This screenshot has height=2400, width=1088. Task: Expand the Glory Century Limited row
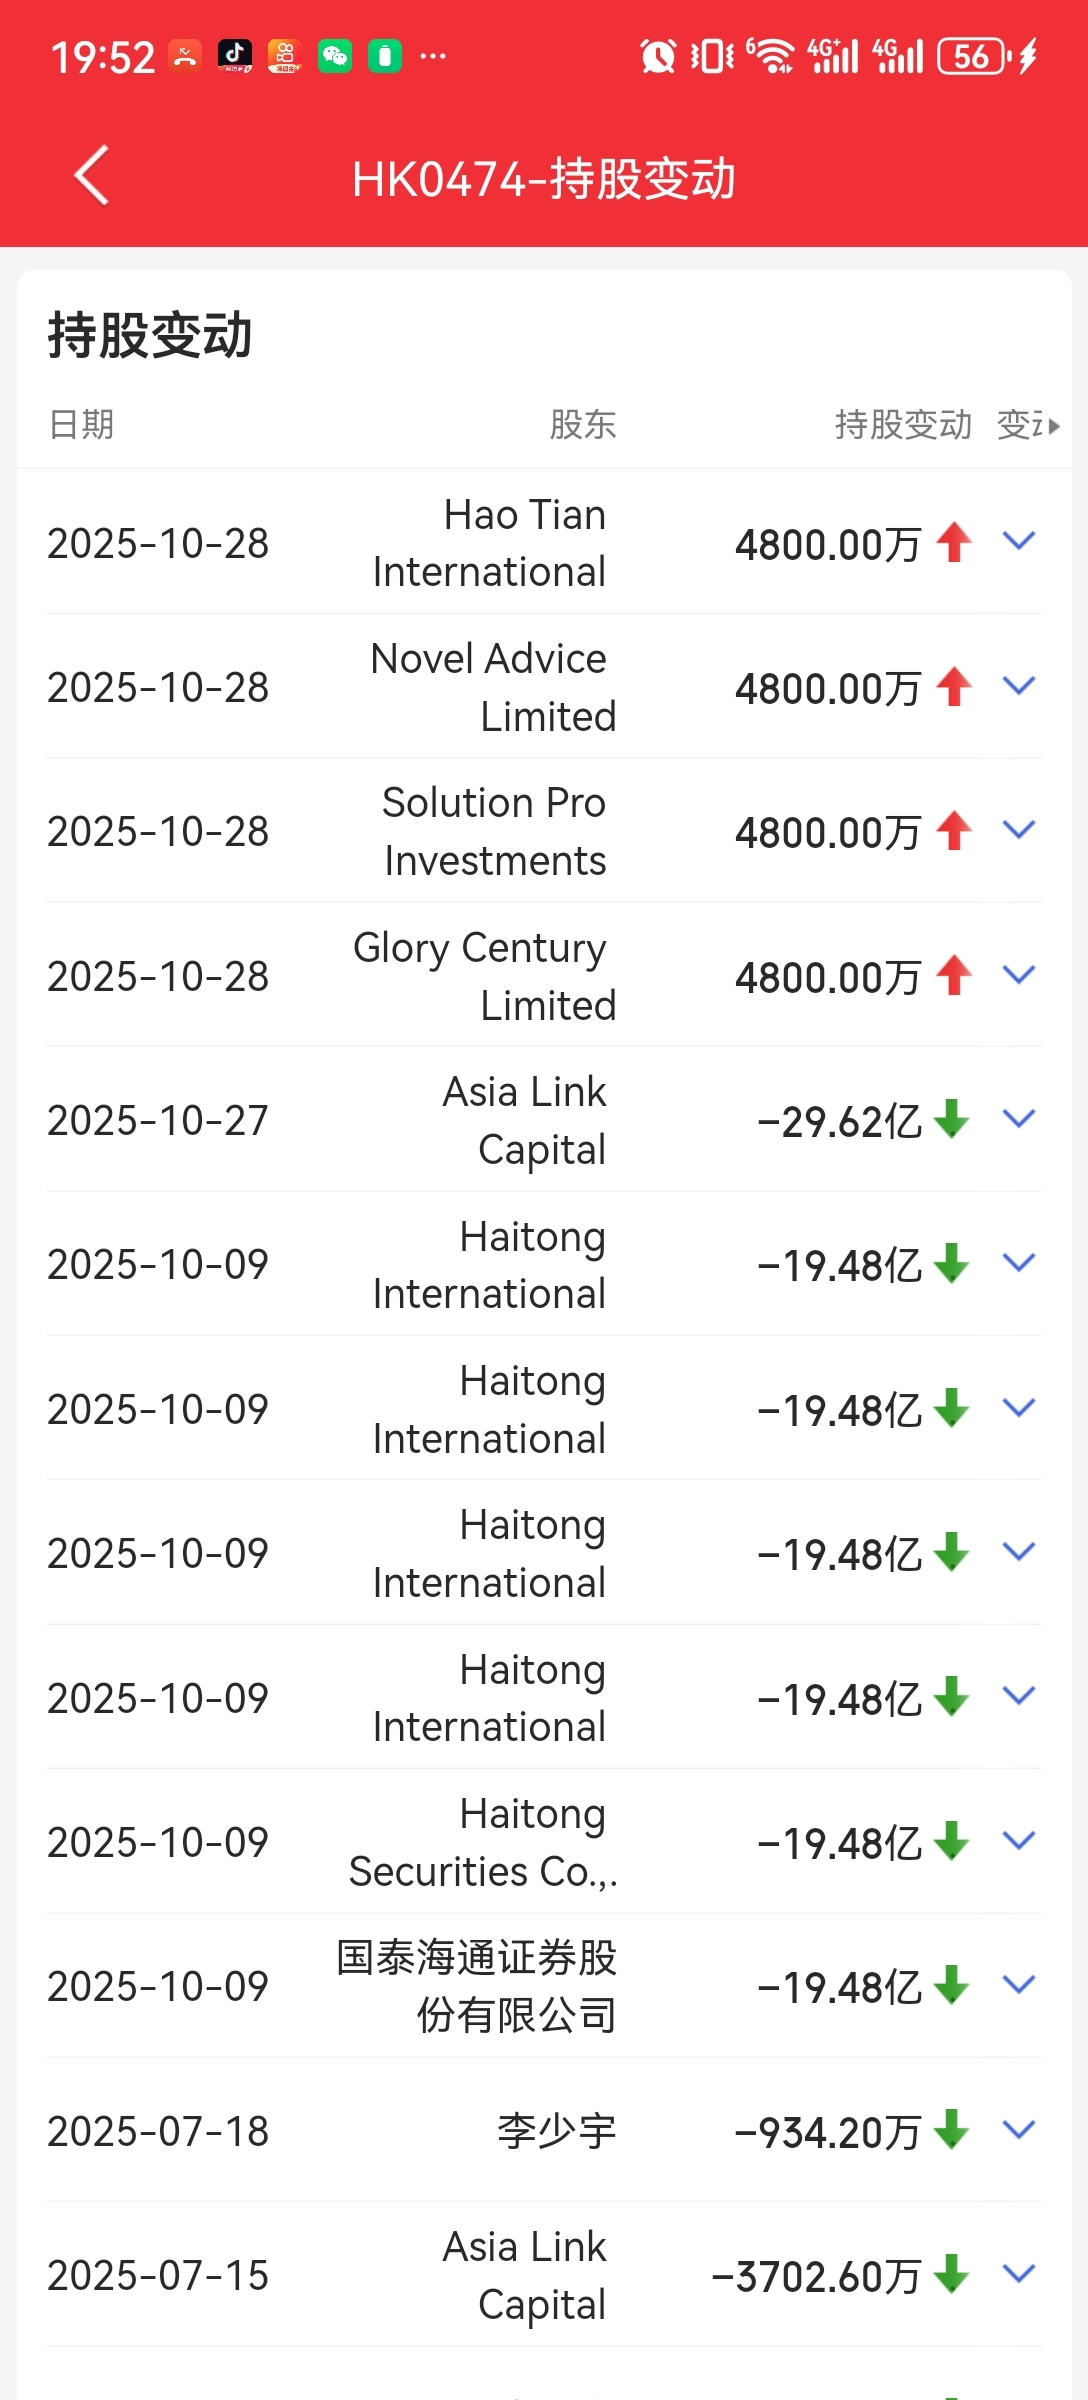[x=1019, y=975]
